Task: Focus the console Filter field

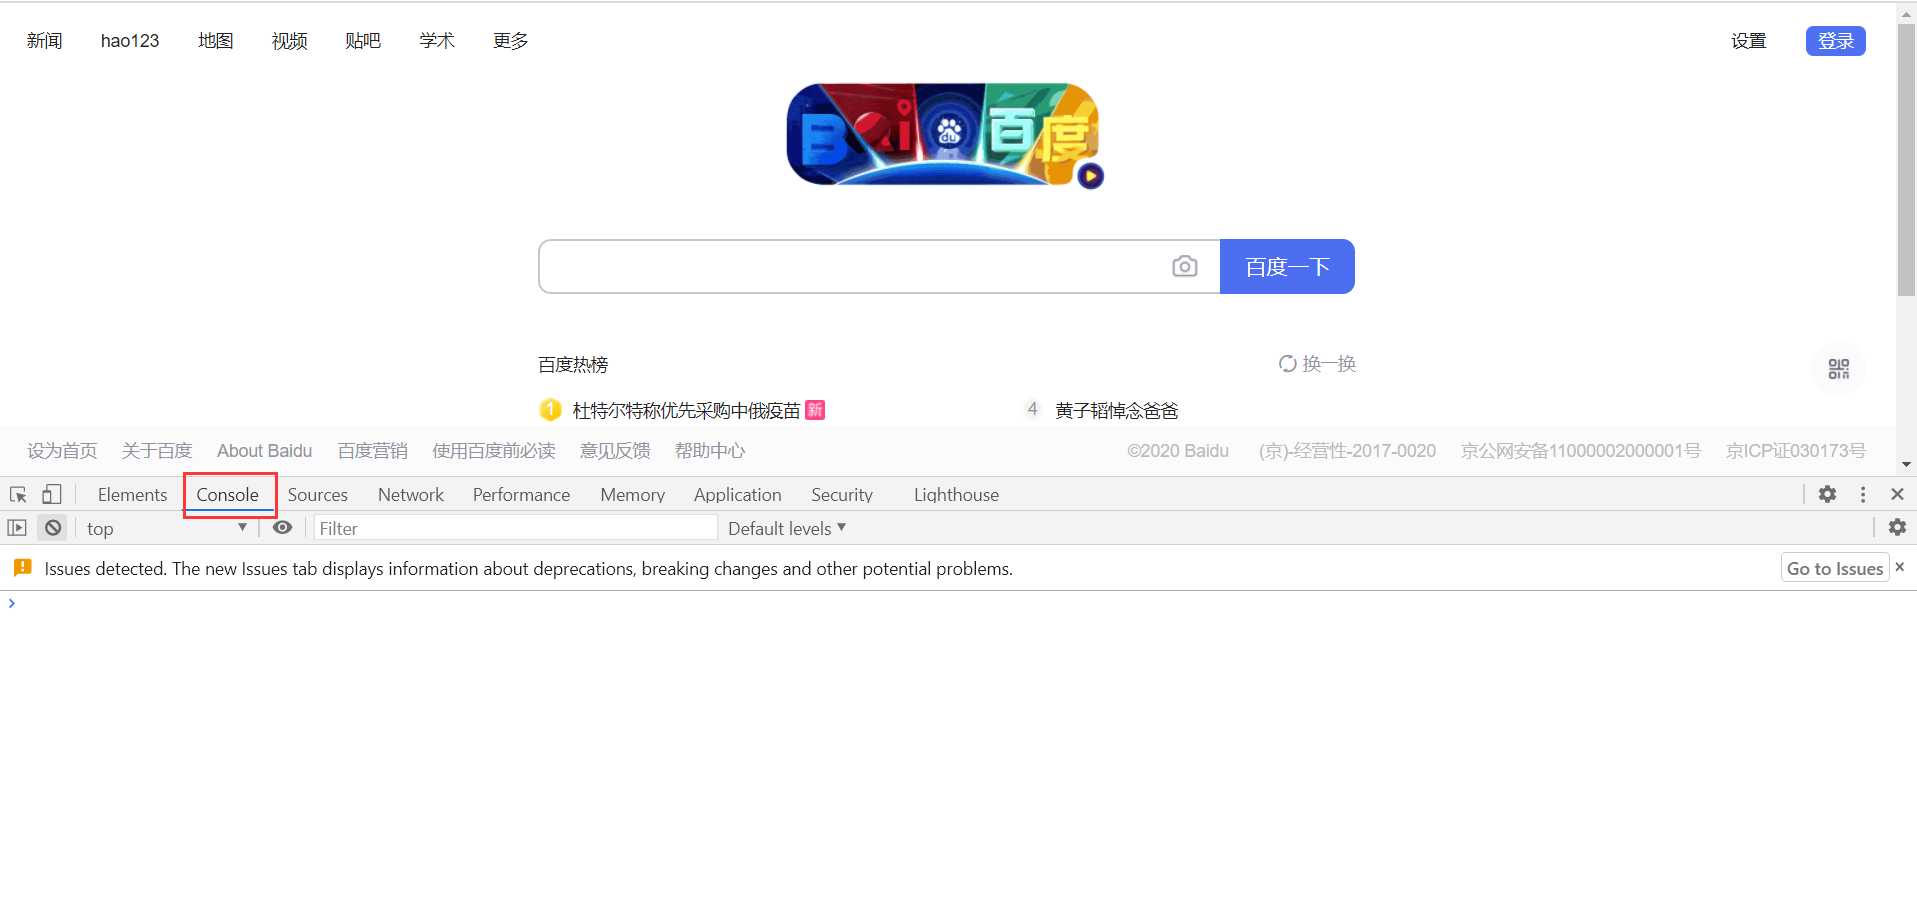Action: tap(516, 528)
